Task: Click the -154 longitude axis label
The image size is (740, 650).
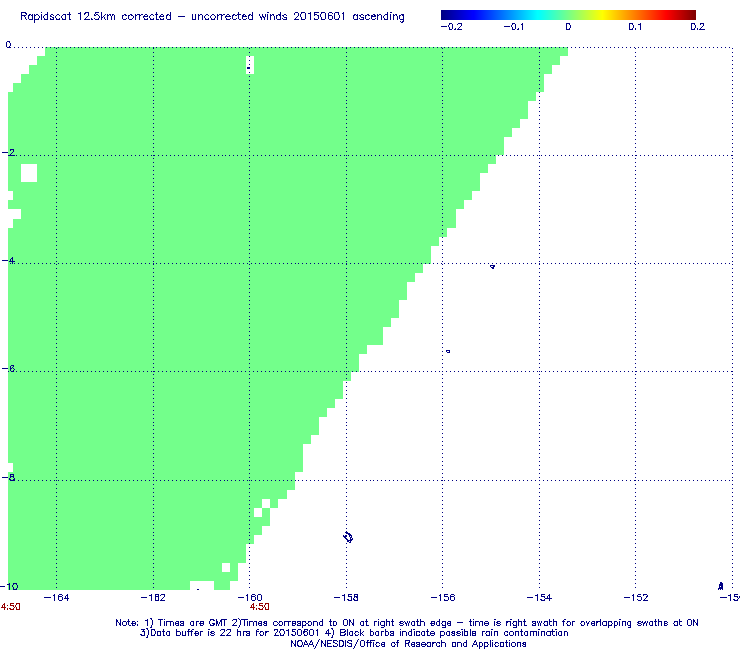Action: (539, 598)
